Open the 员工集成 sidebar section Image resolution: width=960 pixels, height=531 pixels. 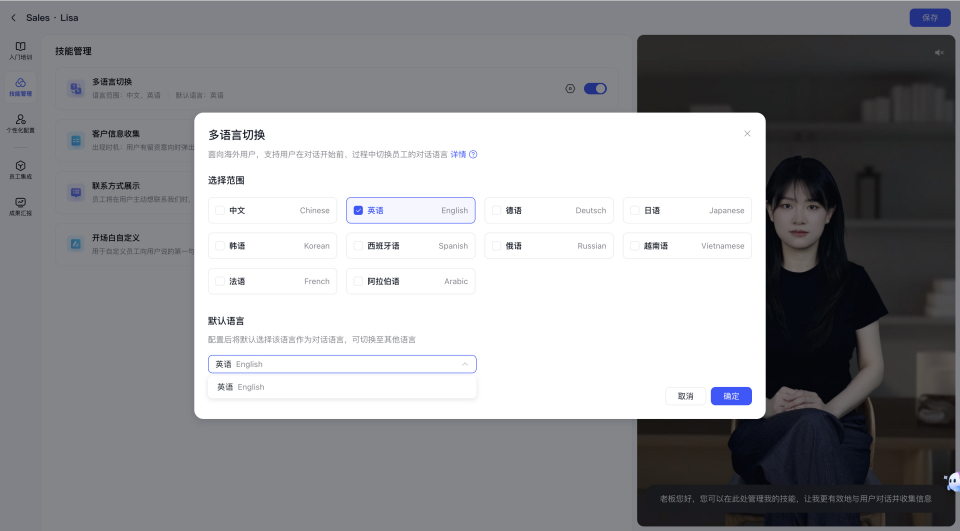[x=20, y=169]
